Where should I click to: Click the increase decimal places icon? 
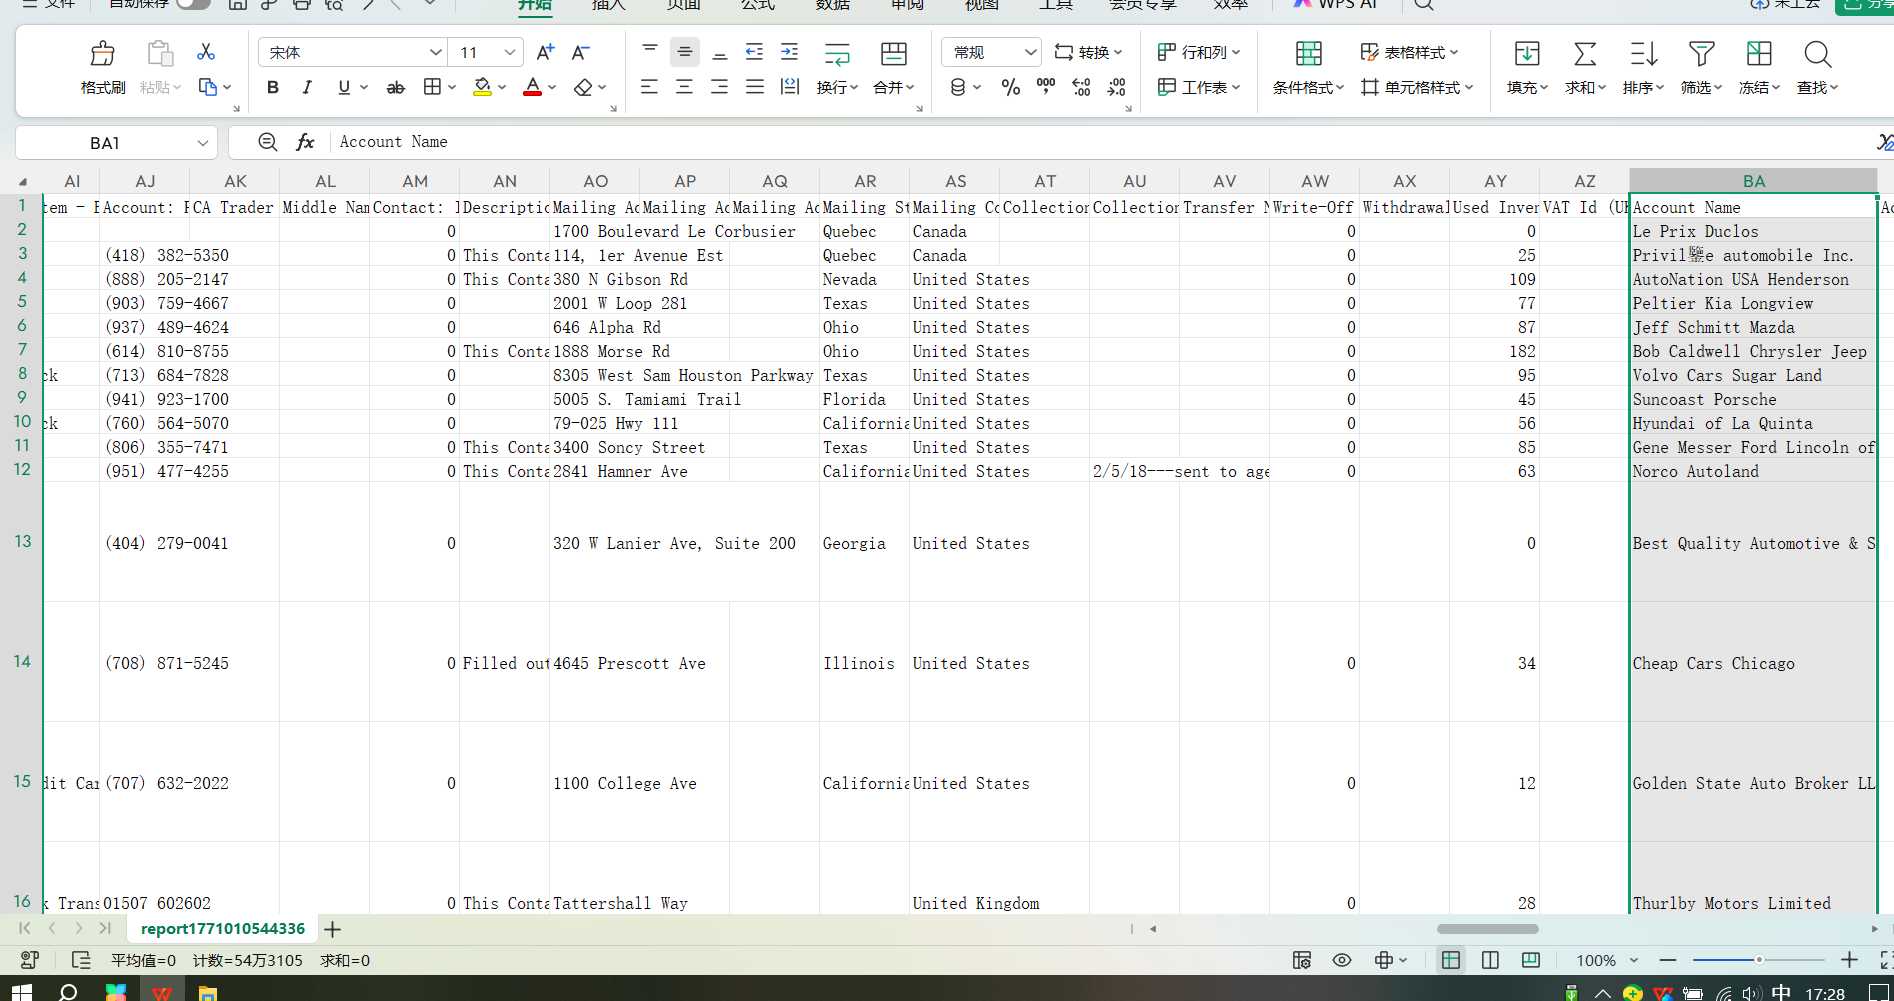click(x=1082, y=87)
